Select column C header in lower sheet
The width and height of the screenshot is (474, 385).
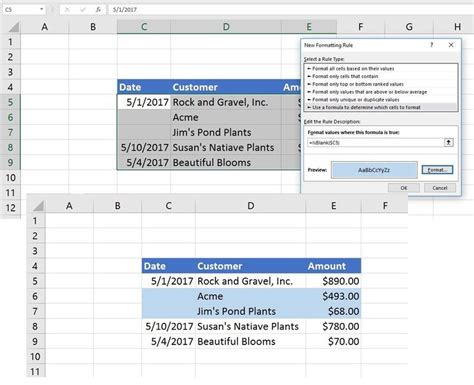click(168, 206)
